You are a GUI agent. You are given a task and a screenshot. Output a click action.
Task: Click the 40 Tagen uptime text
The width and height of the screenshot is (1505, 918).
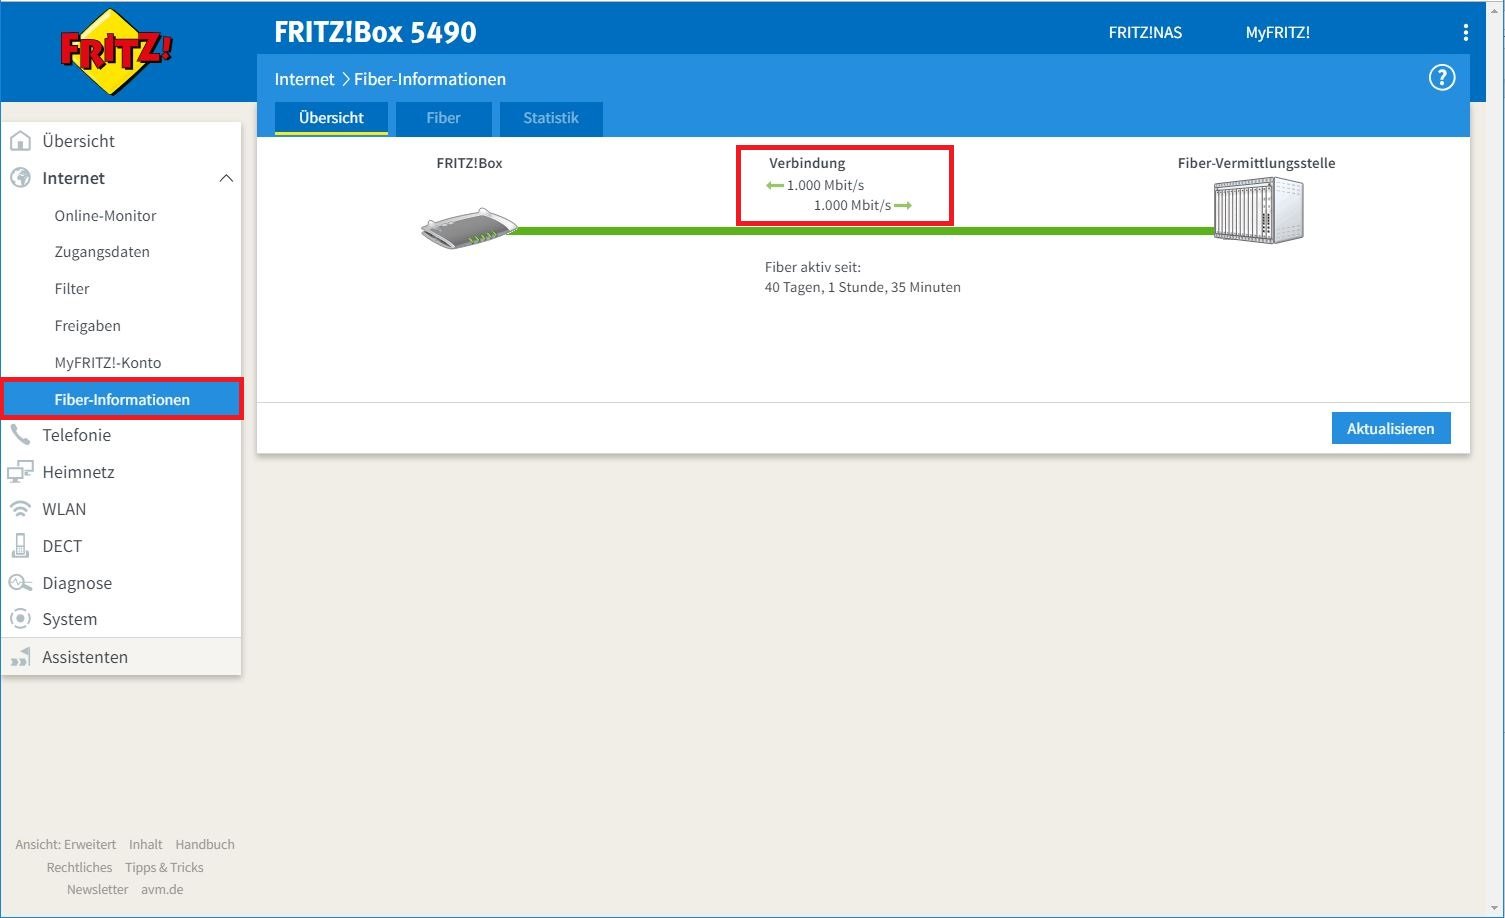tap(862, 287)
